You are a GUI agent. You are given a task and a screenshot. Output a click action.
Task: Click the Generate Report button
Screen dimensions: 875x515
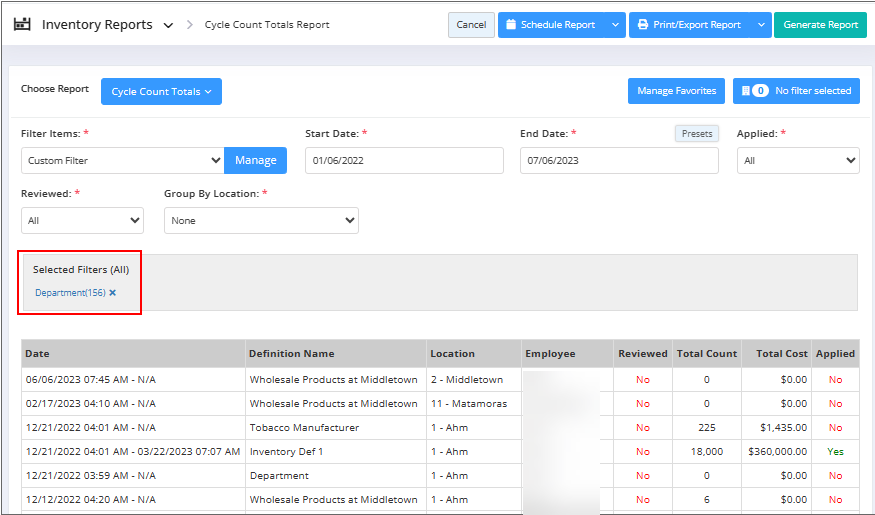click(x=820, y=25)
